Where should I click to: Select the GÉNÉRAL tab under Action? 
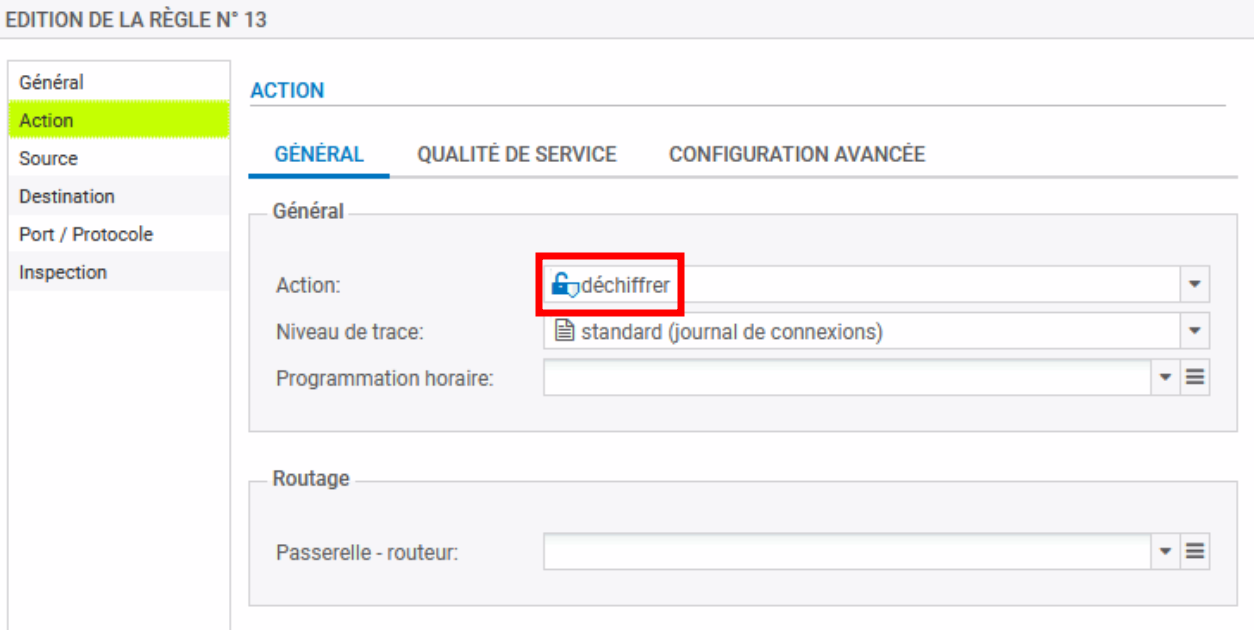(319, 154)
